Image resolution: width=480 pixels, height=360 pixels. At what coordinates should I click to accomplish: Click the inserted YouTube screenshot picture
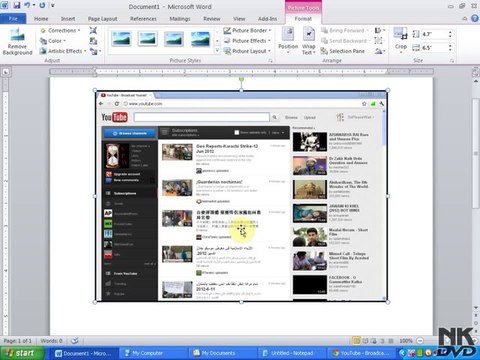241,196
